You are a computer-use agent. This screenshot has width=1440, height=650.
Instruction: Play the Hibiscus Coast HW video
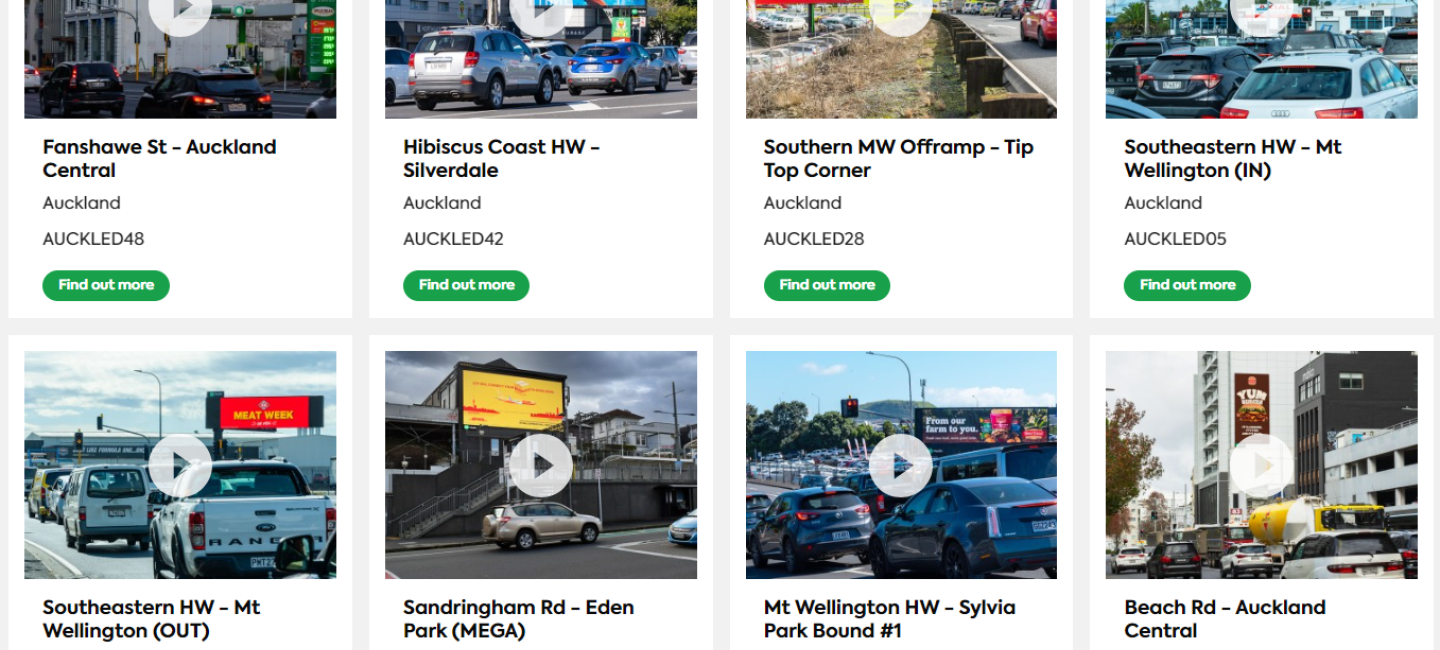click(x=541, y=14)
